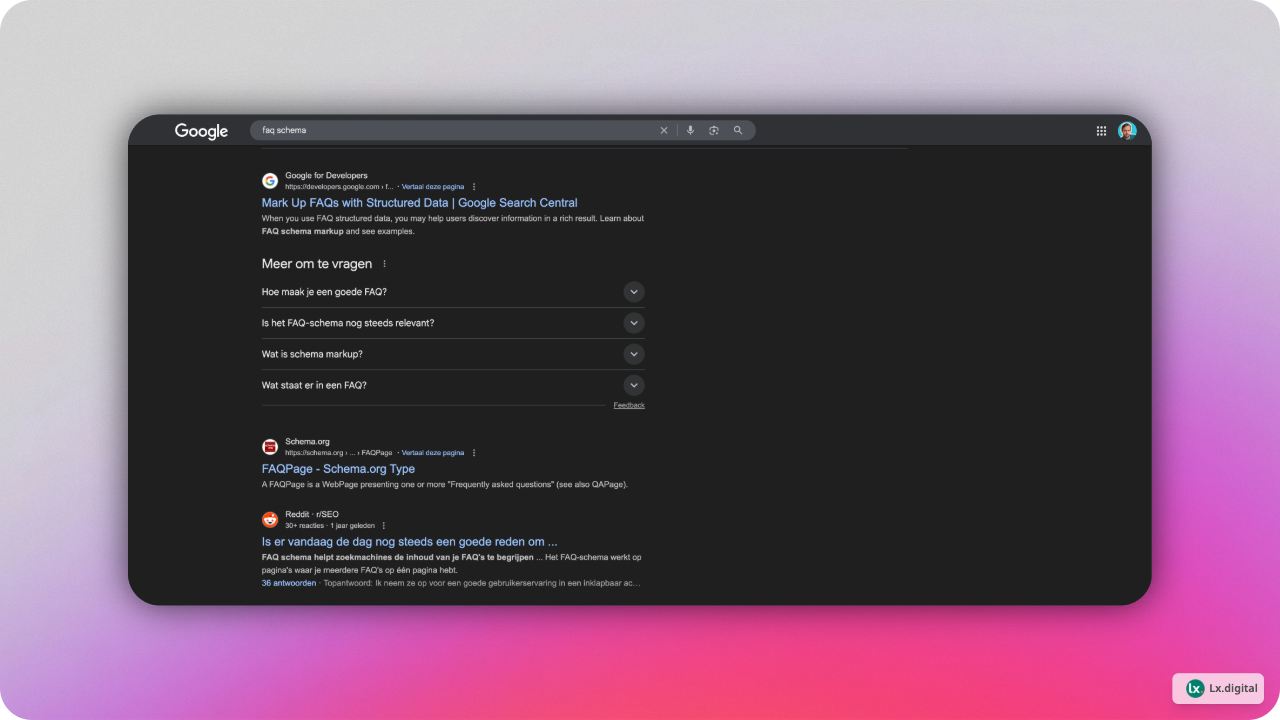Open image search with the camera icon

(x=714, y=130)
